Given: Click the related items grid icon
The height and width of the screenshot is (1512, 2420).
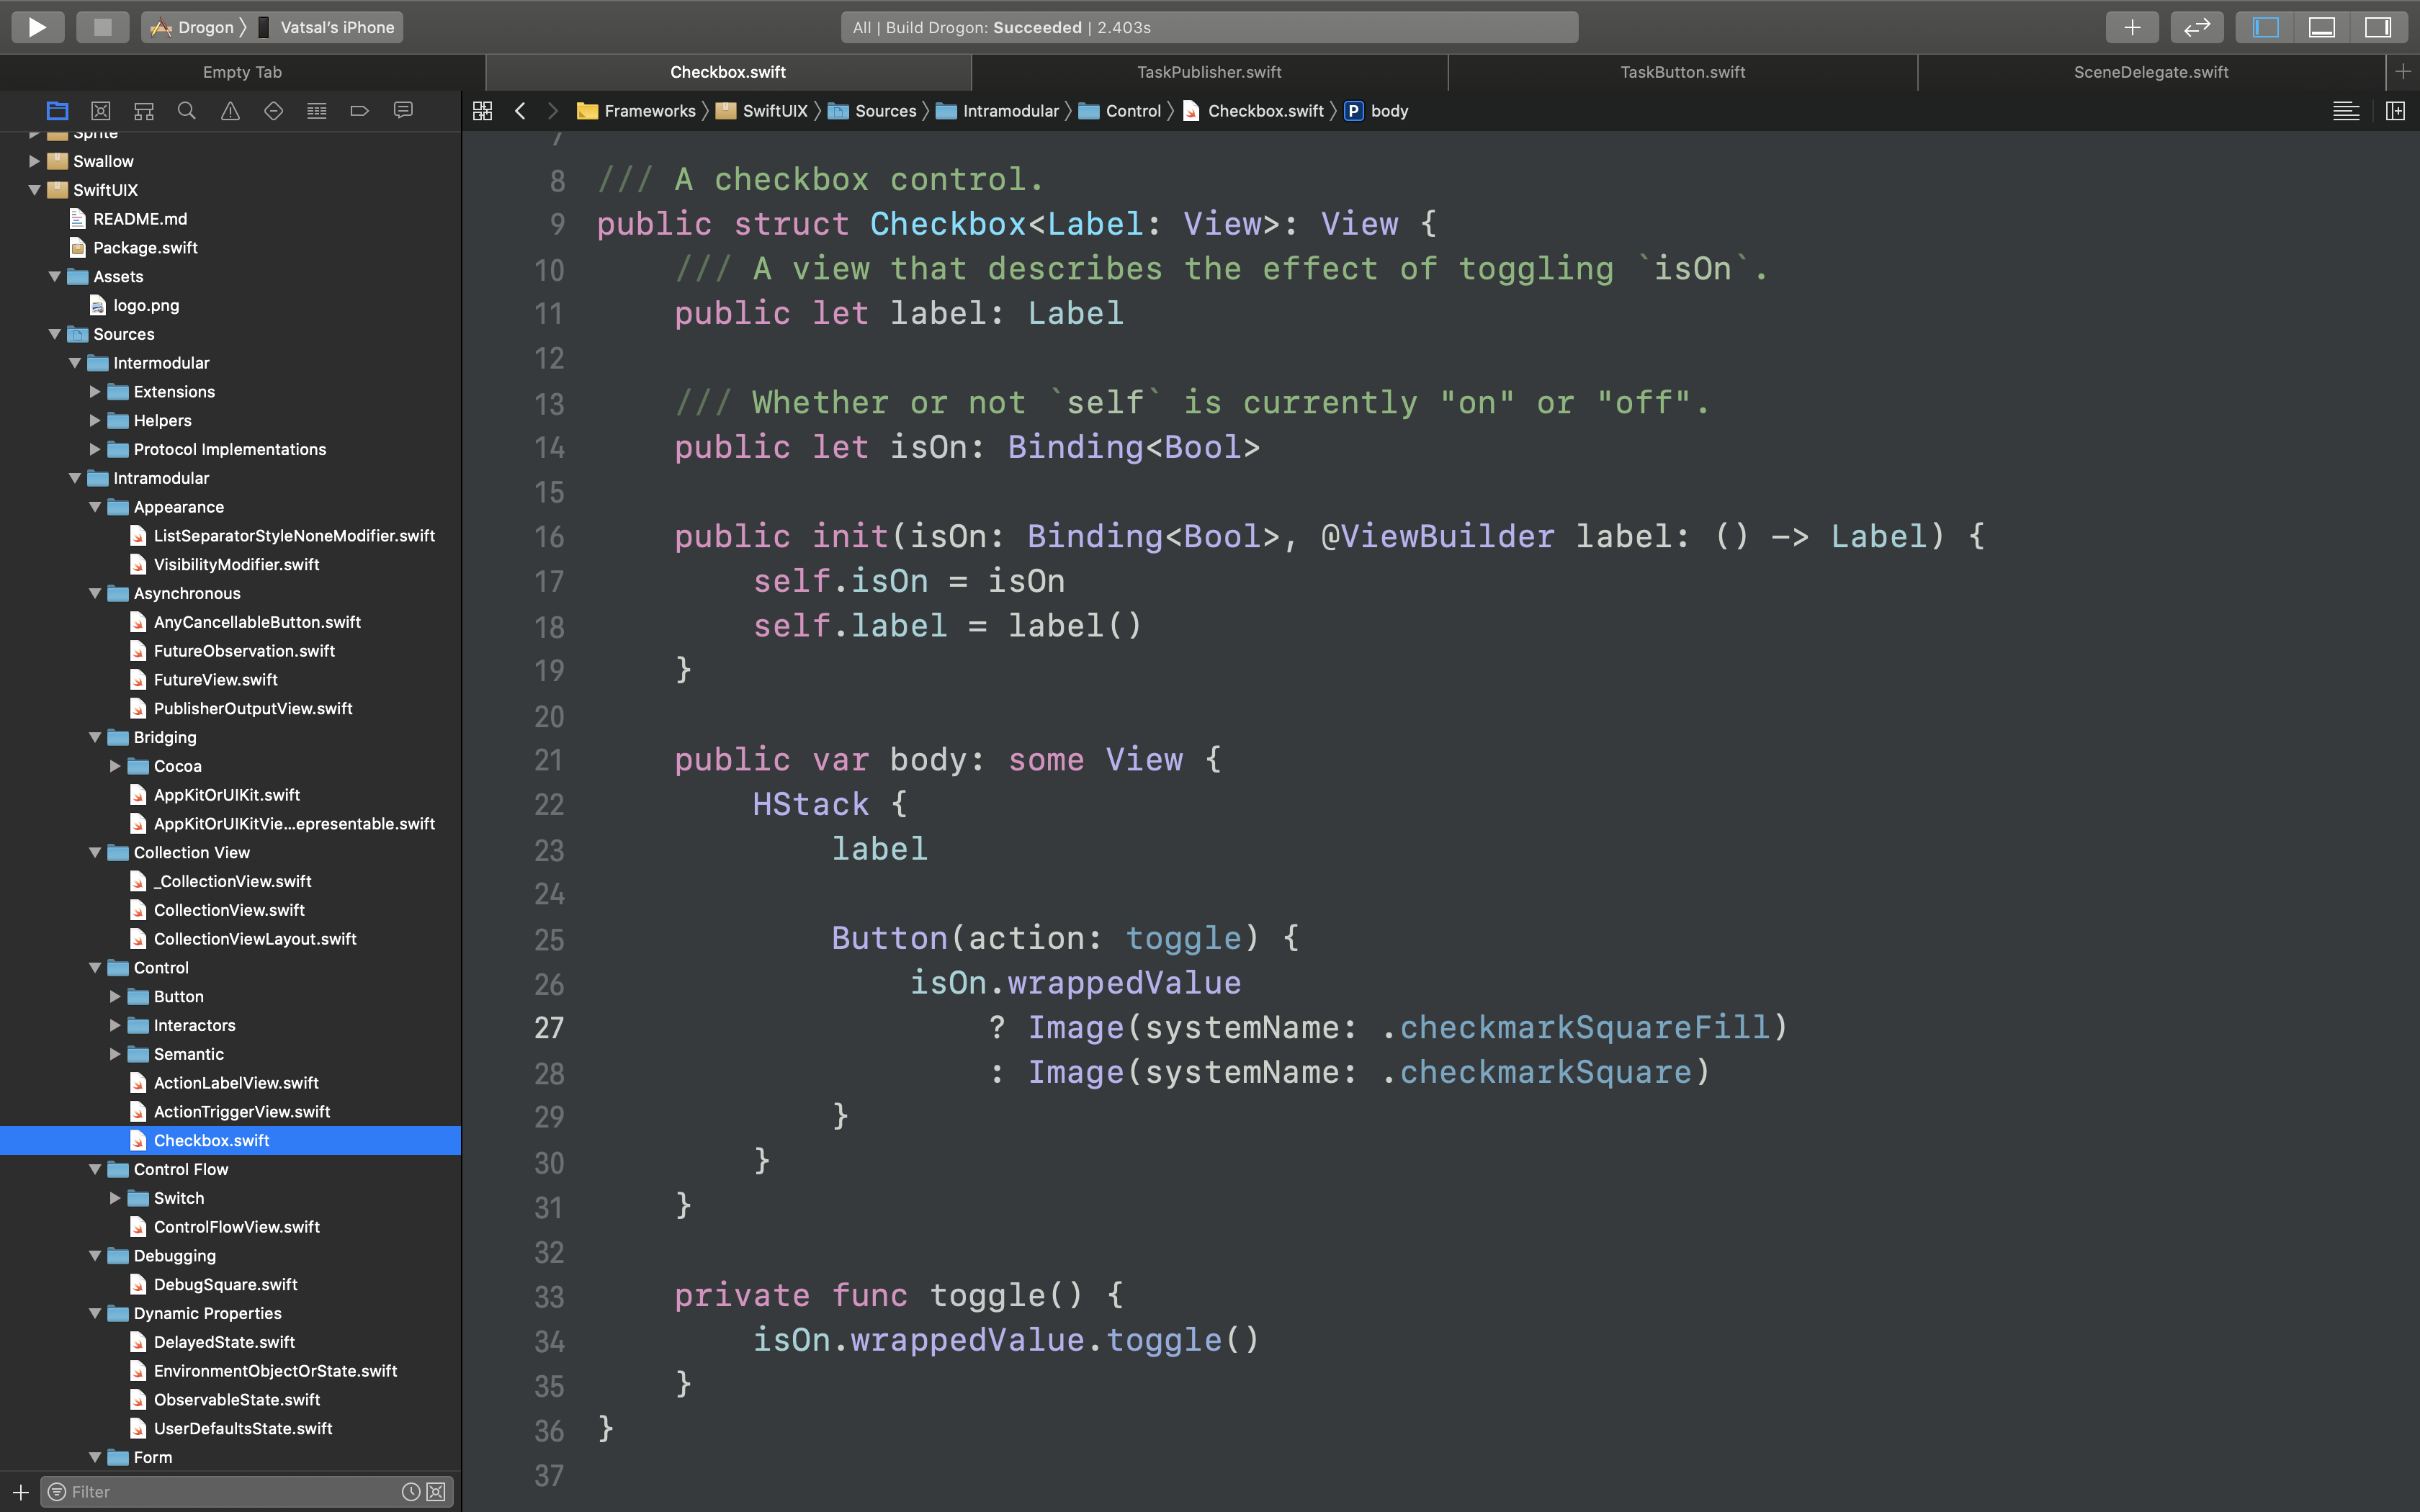Looking at the screenshot, I should 482,111.
